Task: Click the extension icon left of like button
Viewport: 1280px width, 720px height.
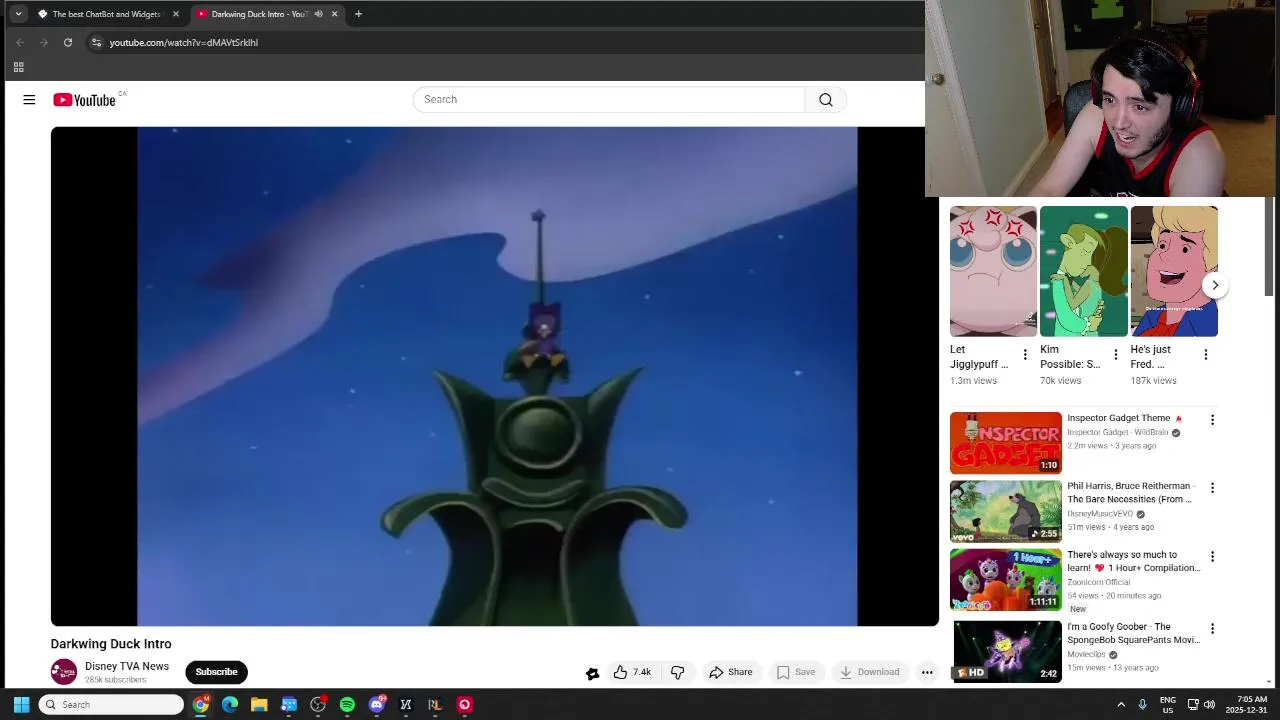Action: pos(592,673)
